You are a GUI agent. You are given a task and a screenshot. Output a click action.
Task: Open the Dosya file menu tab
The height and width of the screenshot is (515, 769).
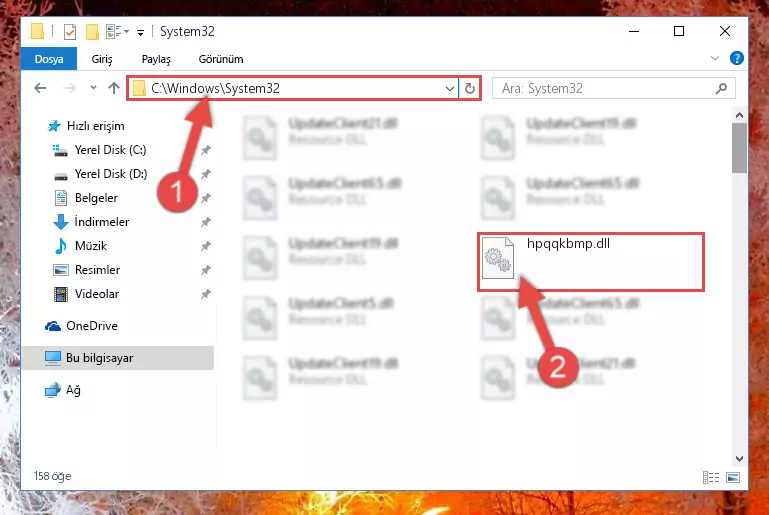[49, 59]
